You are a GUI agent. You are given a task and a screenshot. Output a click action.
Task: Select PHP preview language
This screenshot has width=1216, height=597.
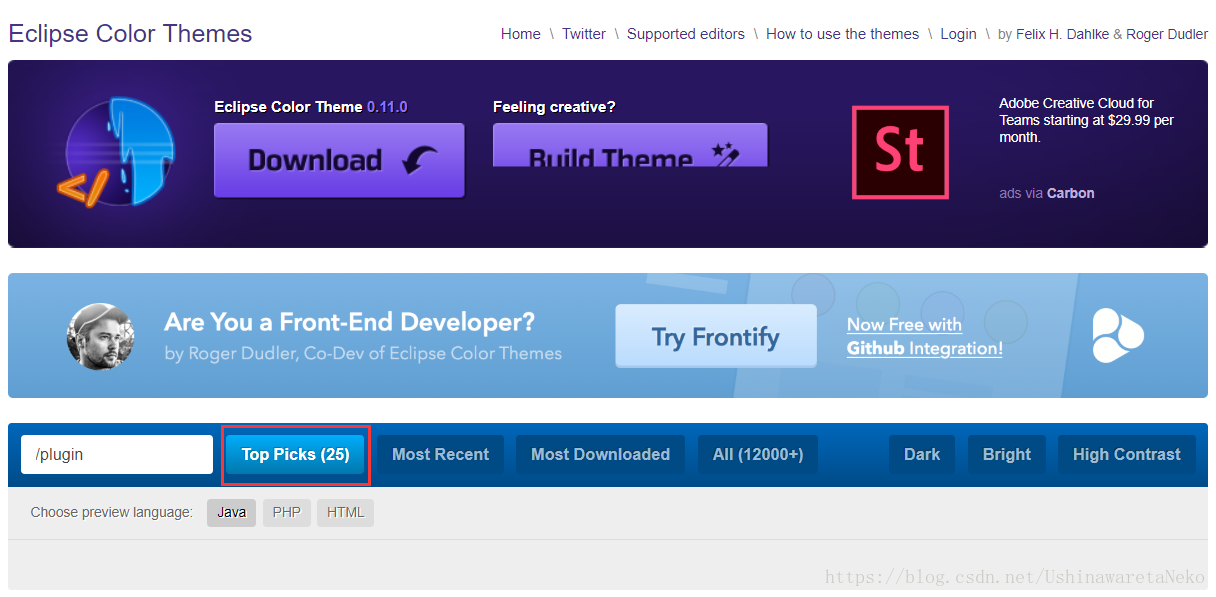click(x=287, y=512)
